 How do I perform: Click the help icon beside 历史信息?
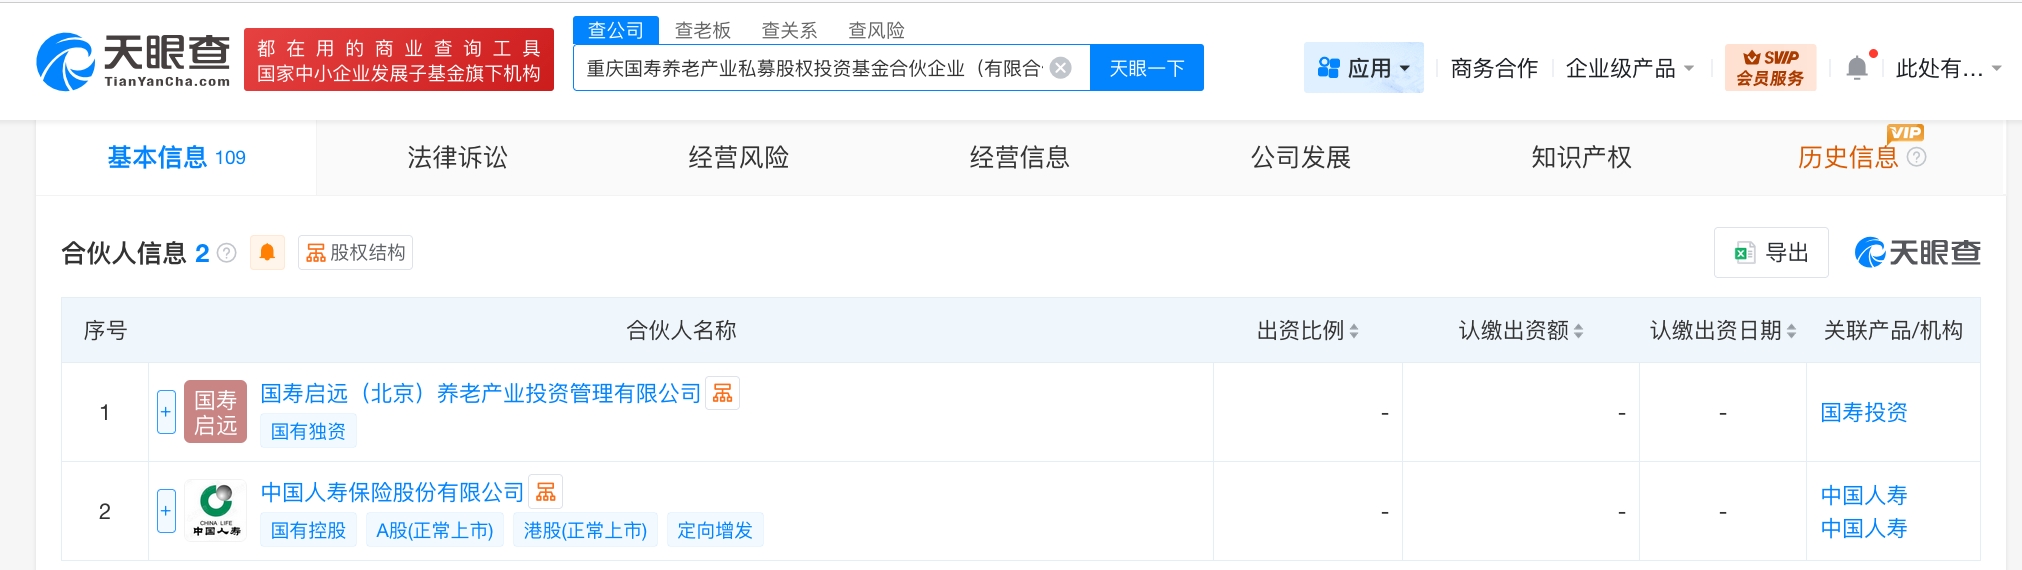pos(1916,157)
